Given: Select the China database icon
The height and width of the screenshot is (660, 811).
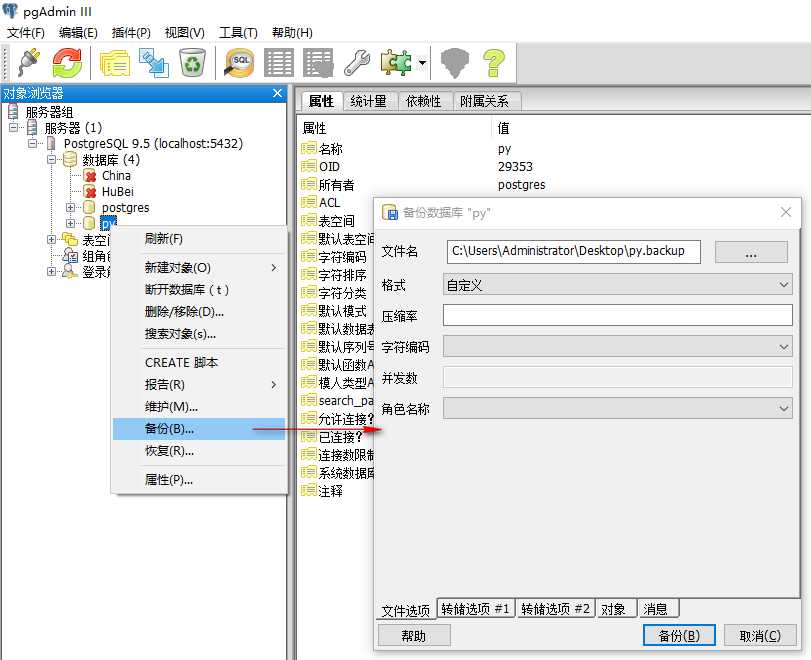Looking at the screenshot, I should tap(90, 176).
